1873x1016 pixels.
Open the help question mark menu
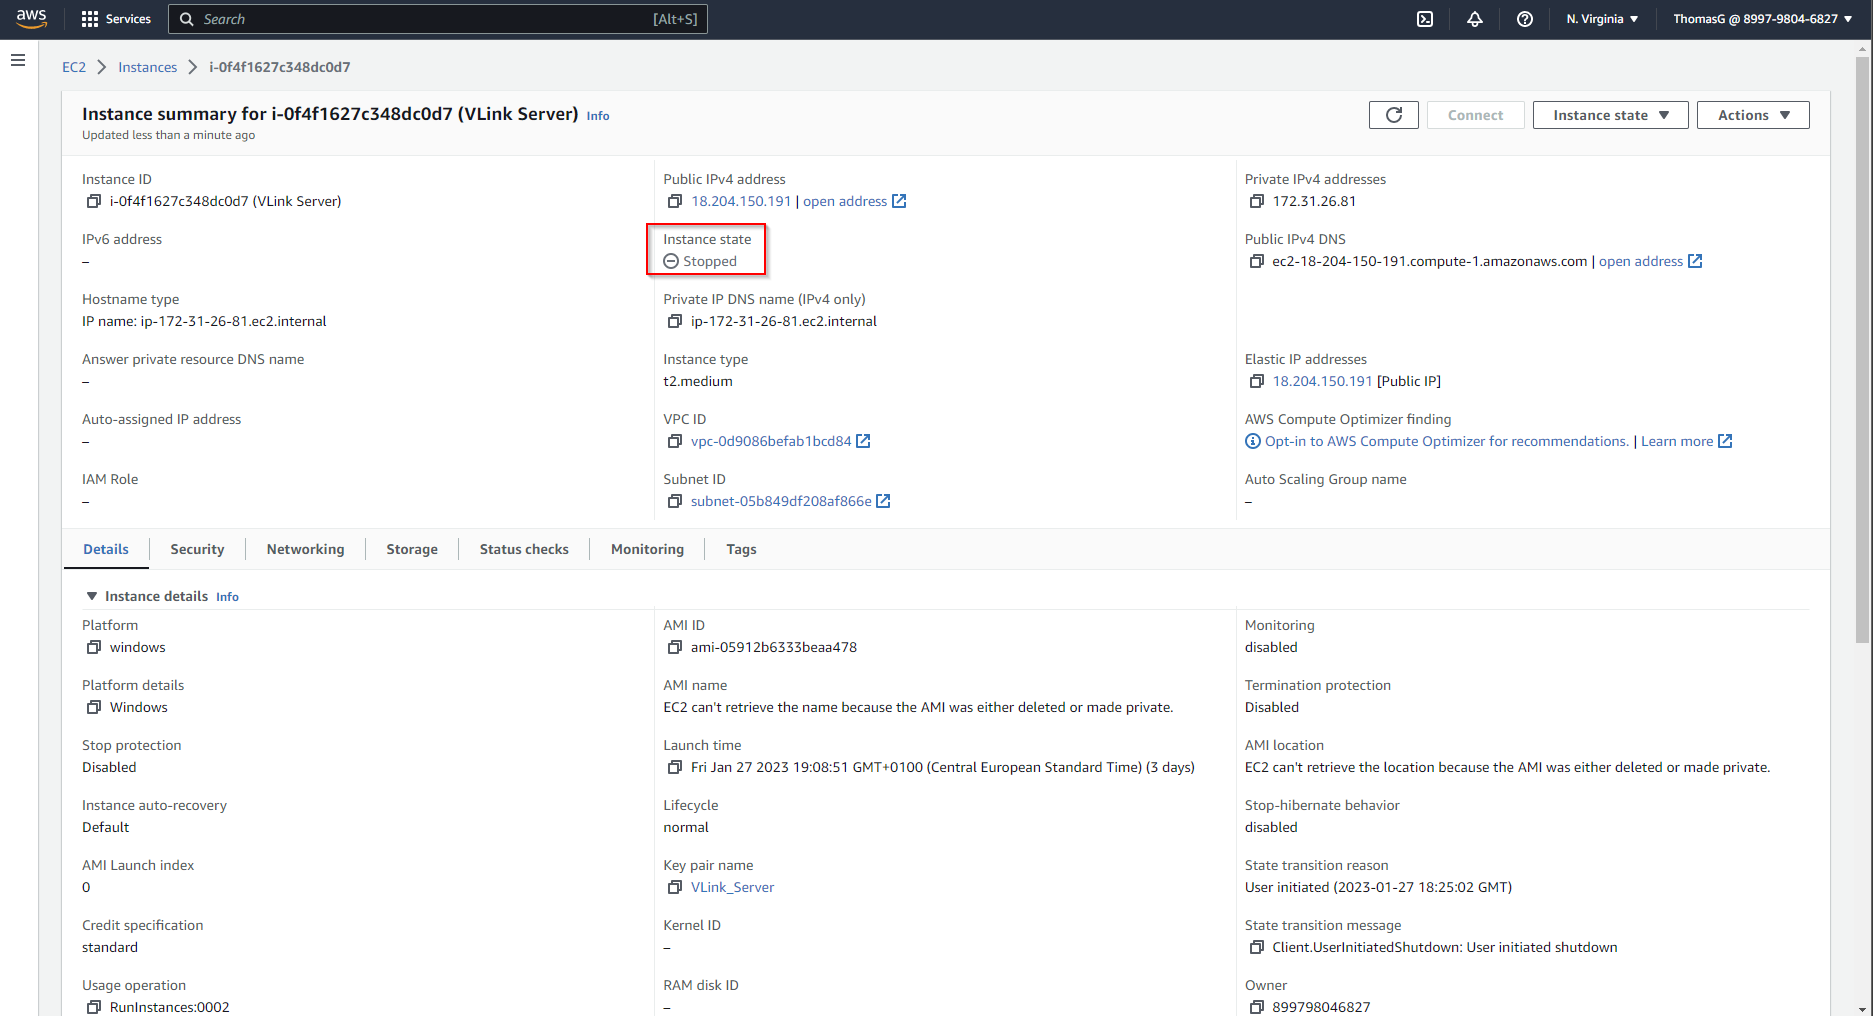click(x=1525, y=19)
